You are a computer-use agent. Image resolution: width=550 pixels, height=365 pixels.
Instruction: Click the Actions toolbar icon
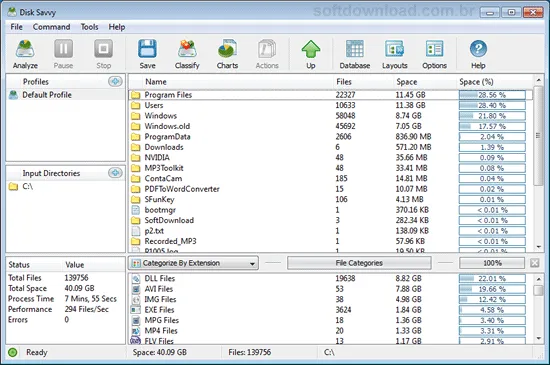click(267, 49)
